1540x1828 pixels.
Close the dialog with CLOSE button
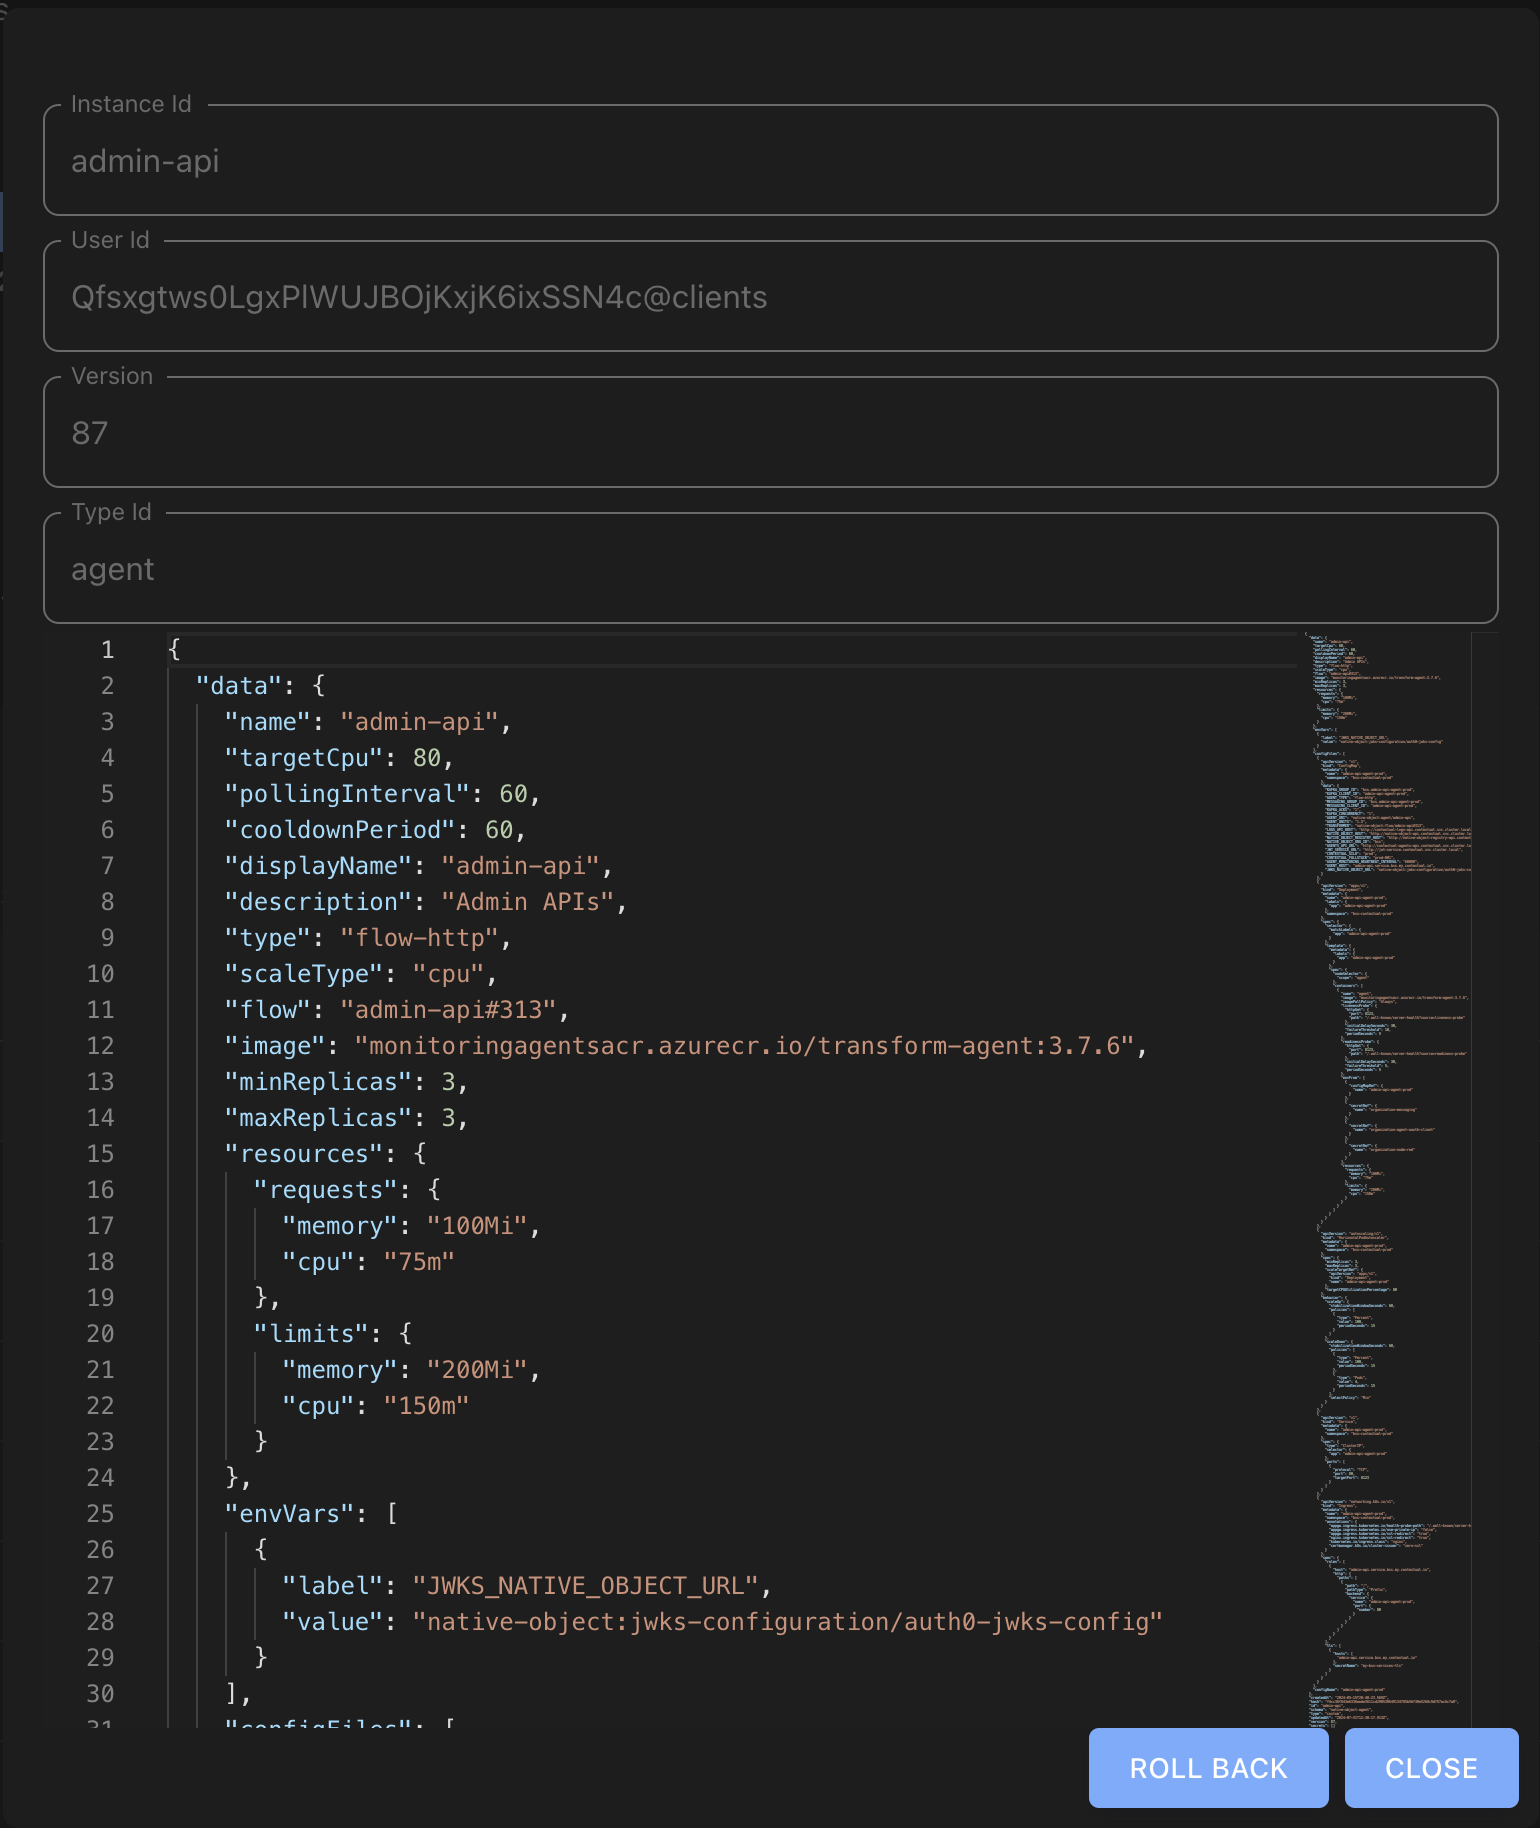(x=1430, y=1768)
